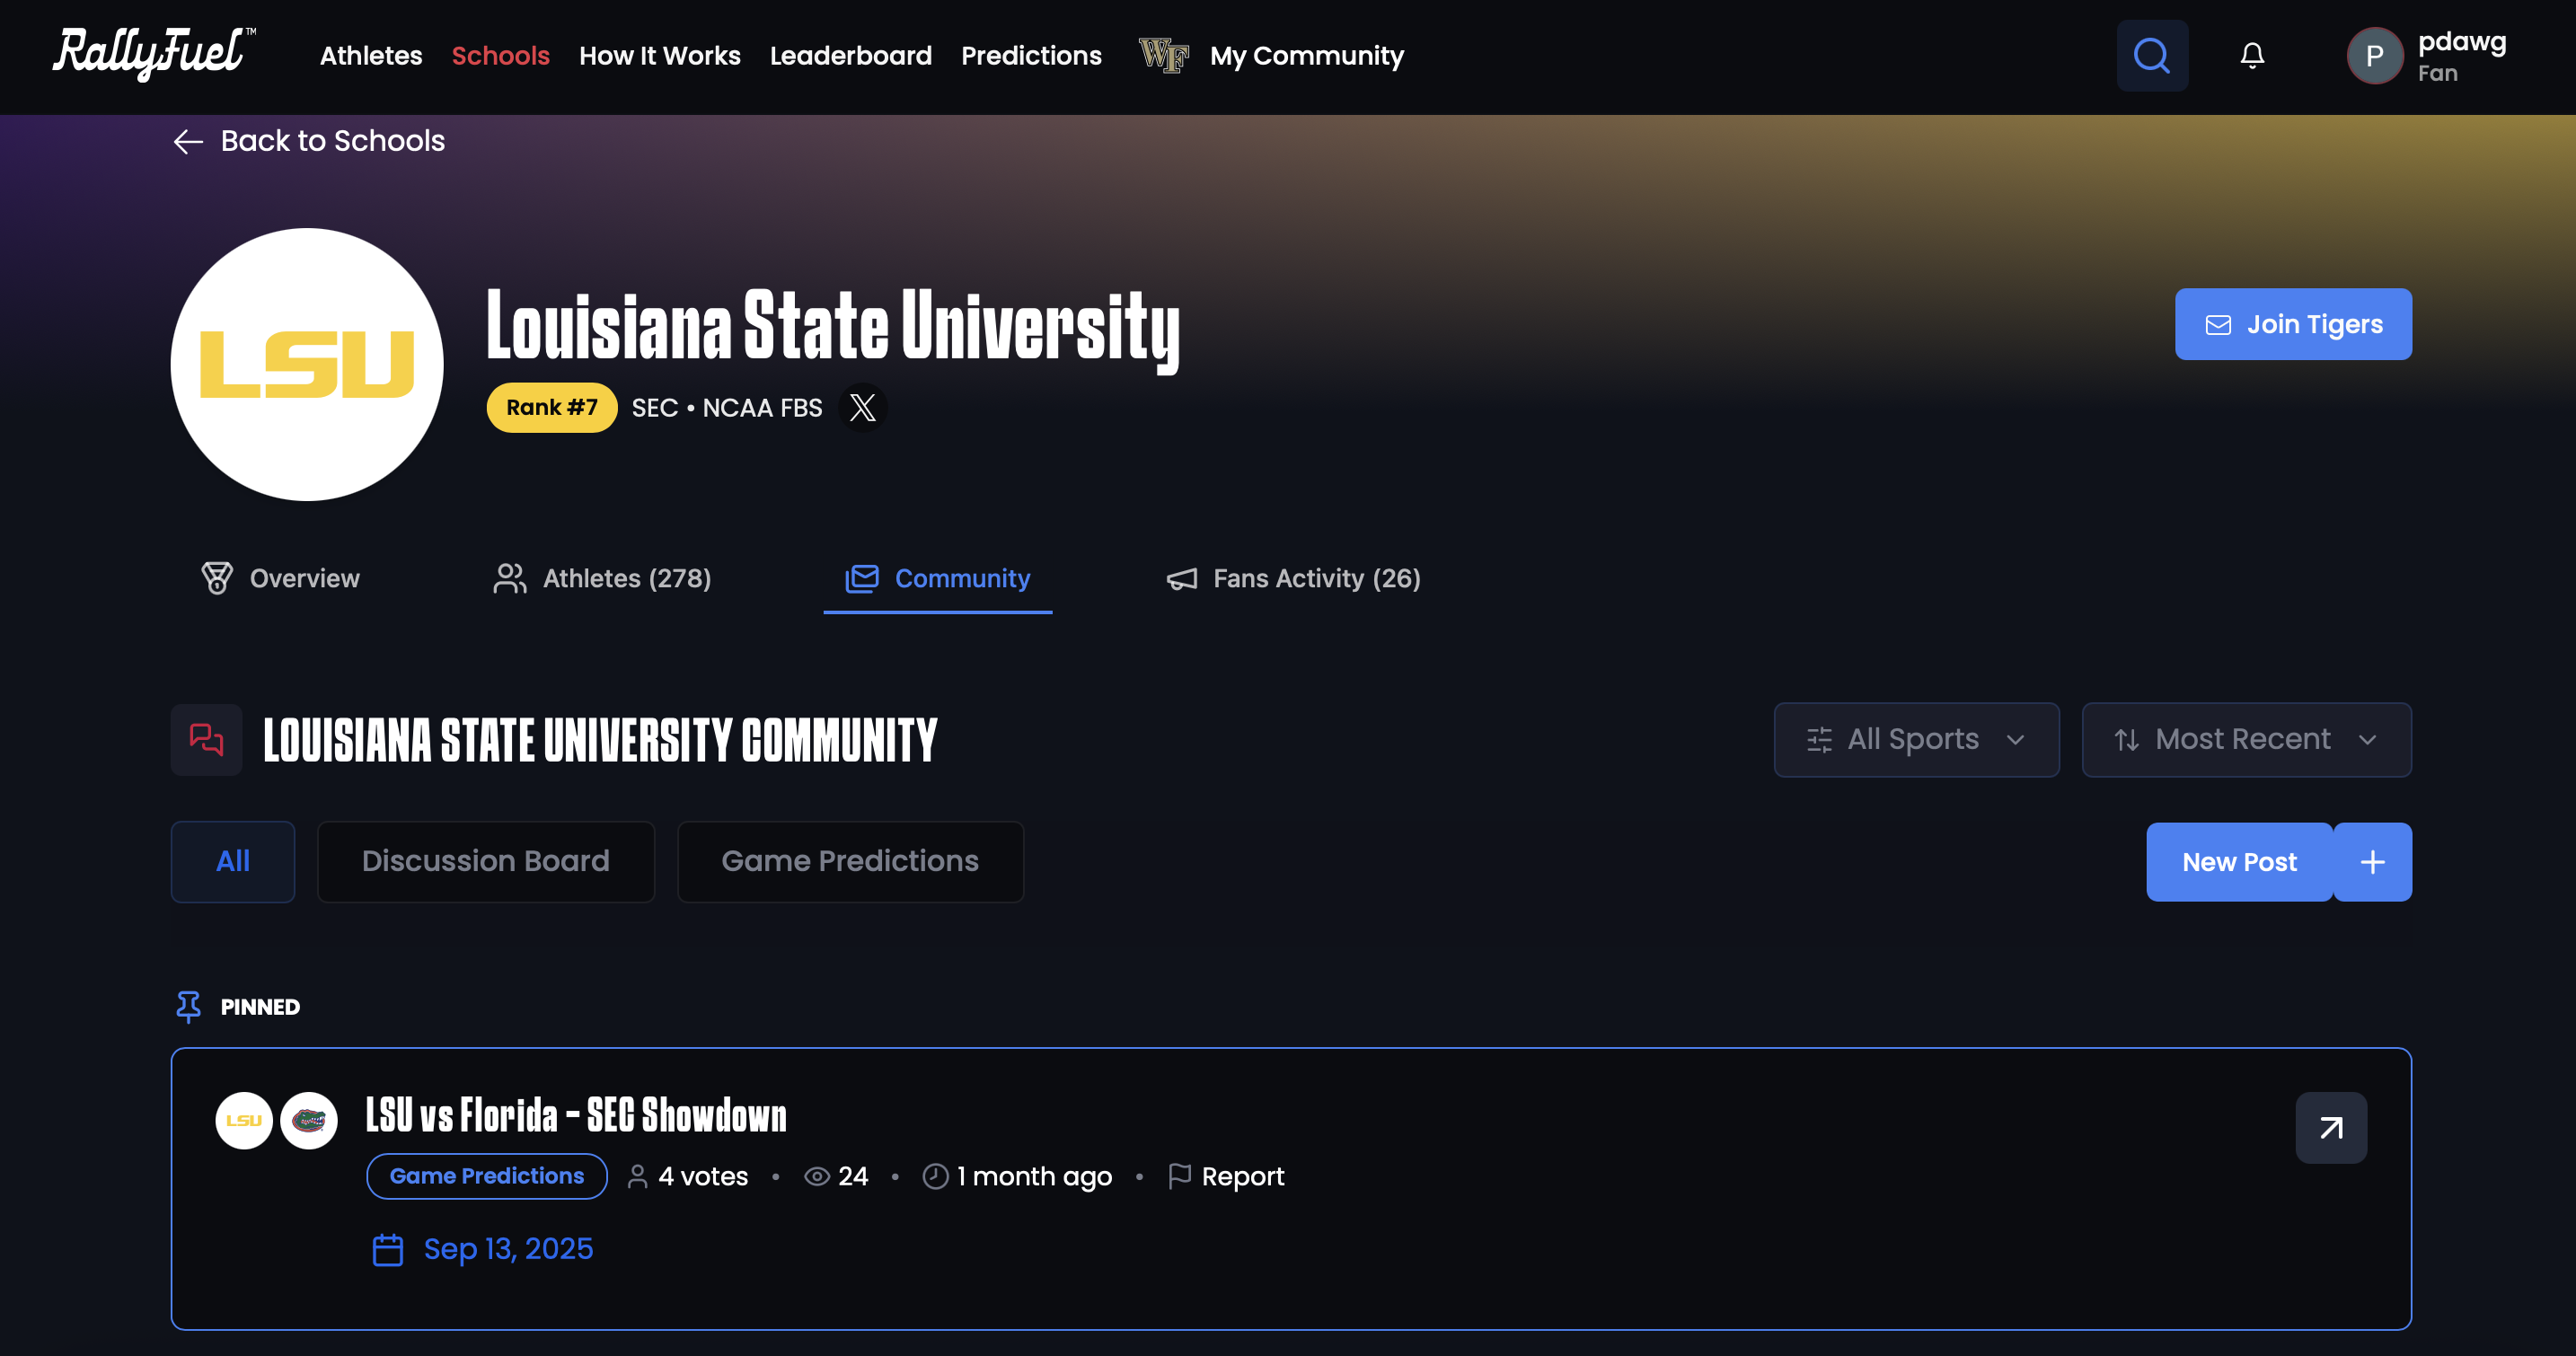The height and width of the screenshot is (1356, 2576).
Task: Click the Report link on pinned post
Action: tap(1242, 1176)
